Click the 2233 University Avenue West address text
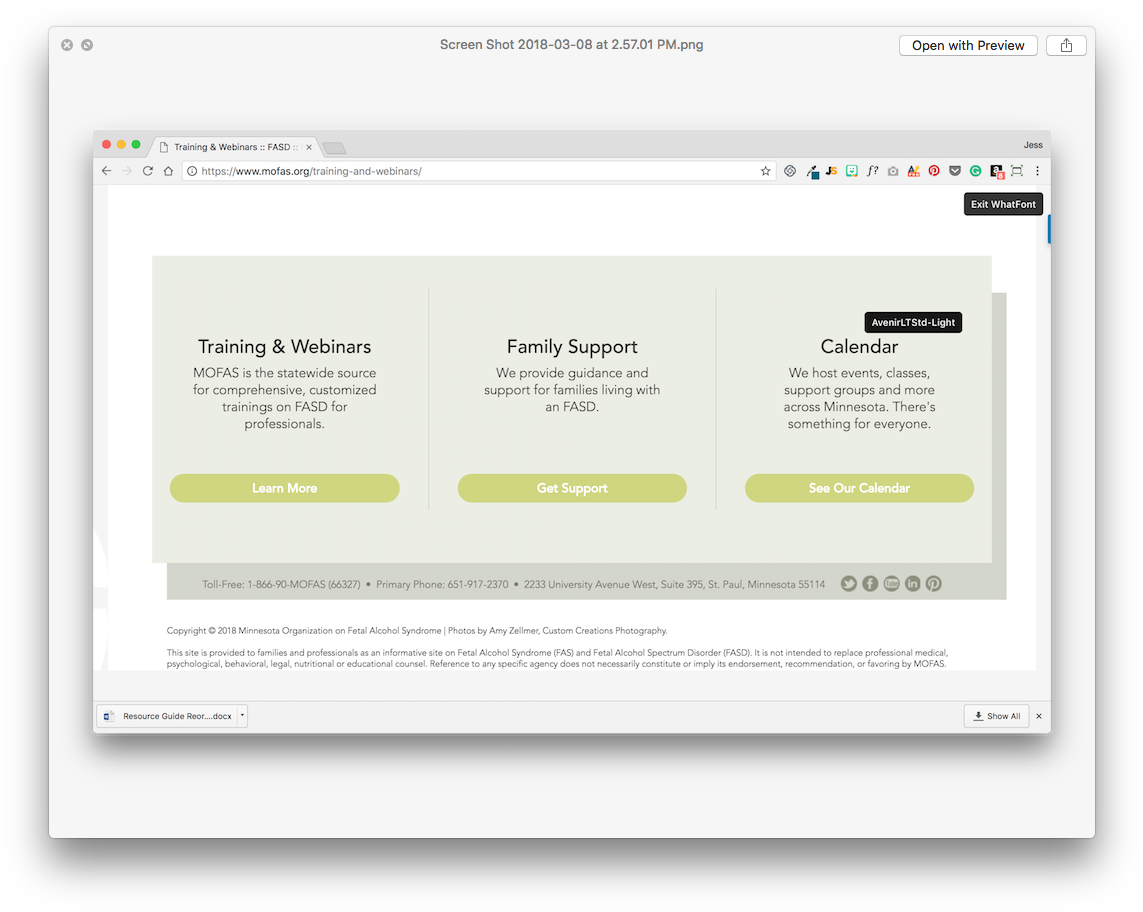 (x=674, y=584)
